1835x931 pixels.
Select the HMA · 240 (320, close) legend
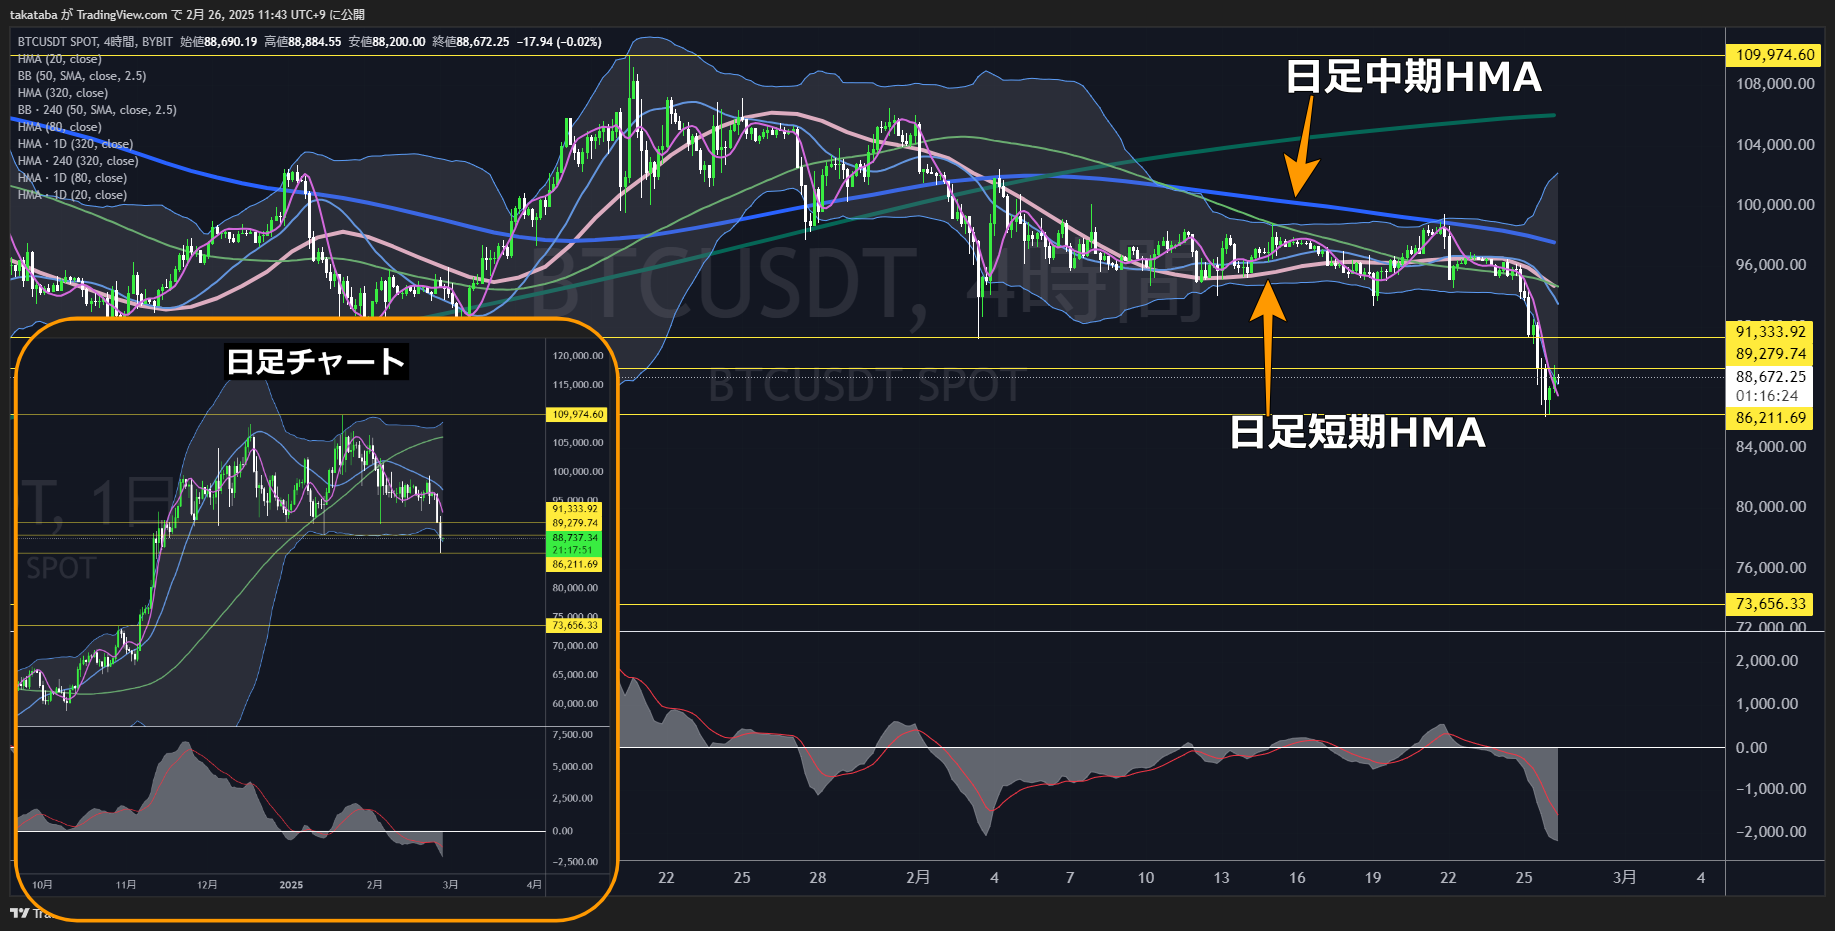click(x=78, y=161)
